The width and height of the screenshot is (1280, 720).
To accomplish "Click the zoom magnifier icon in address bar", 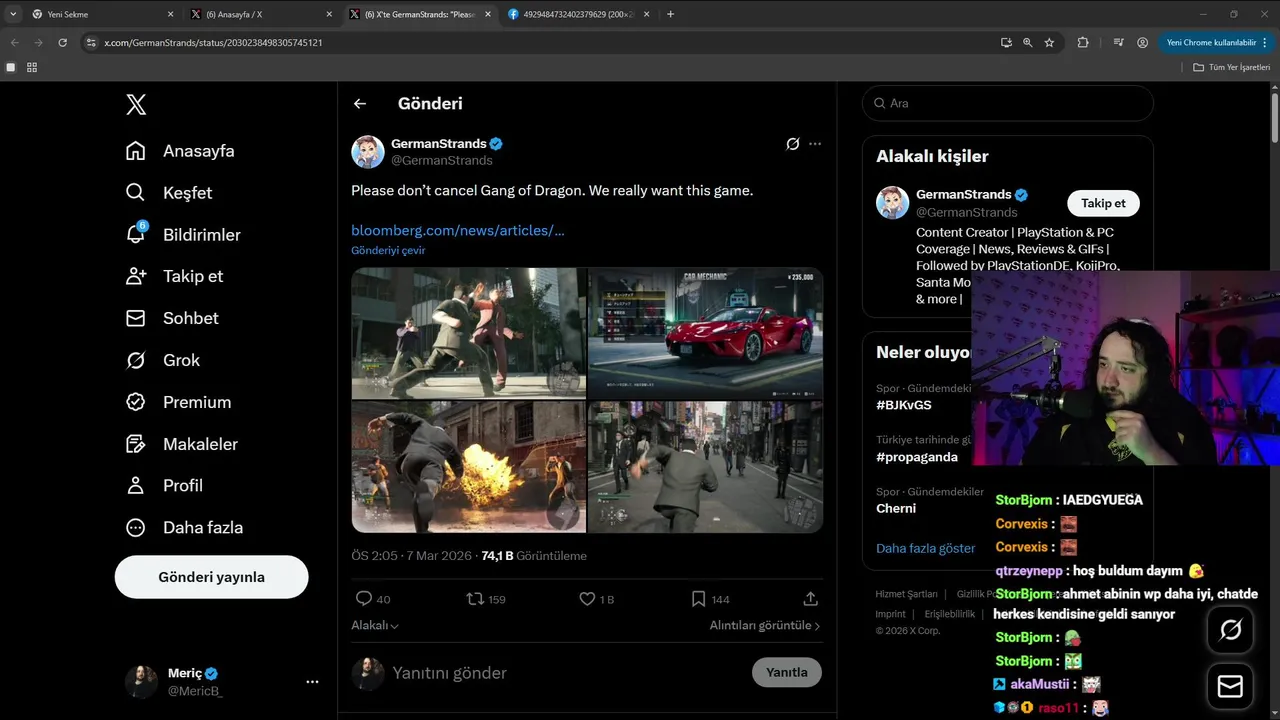I will click(1027, 43).
